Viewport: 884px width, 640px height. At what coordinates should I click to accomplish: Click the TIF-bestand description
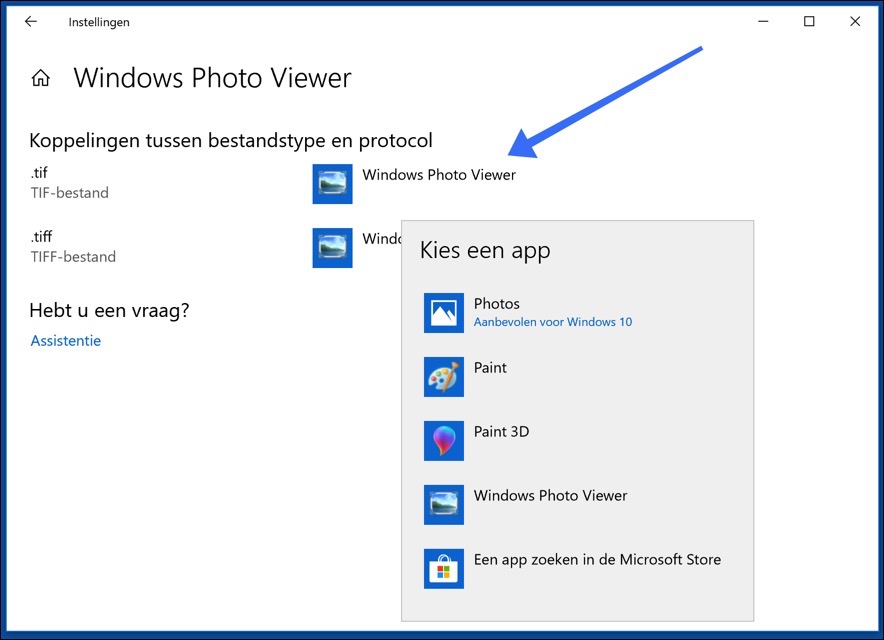[69, 193]
